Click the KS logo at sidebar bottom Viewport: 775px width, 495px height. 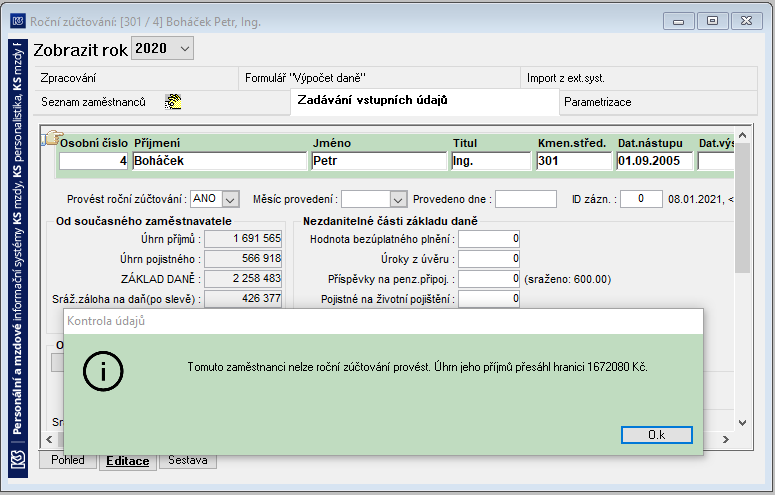[18, 461]
